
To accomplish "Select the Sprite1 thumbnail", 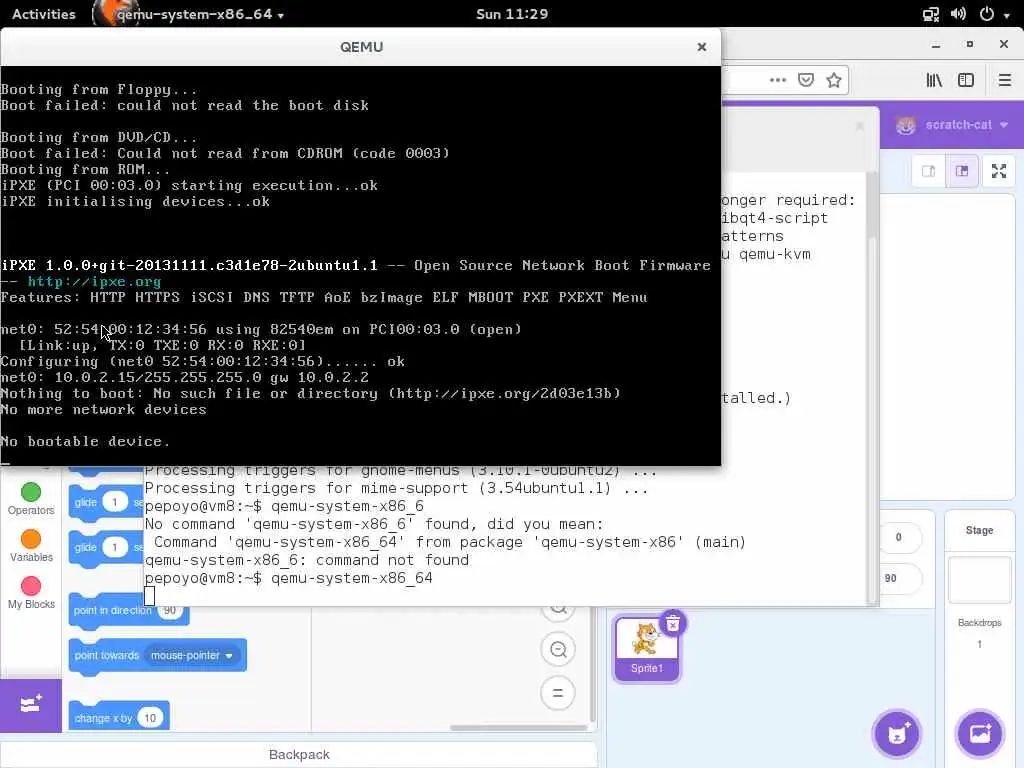I will [647, 649].
